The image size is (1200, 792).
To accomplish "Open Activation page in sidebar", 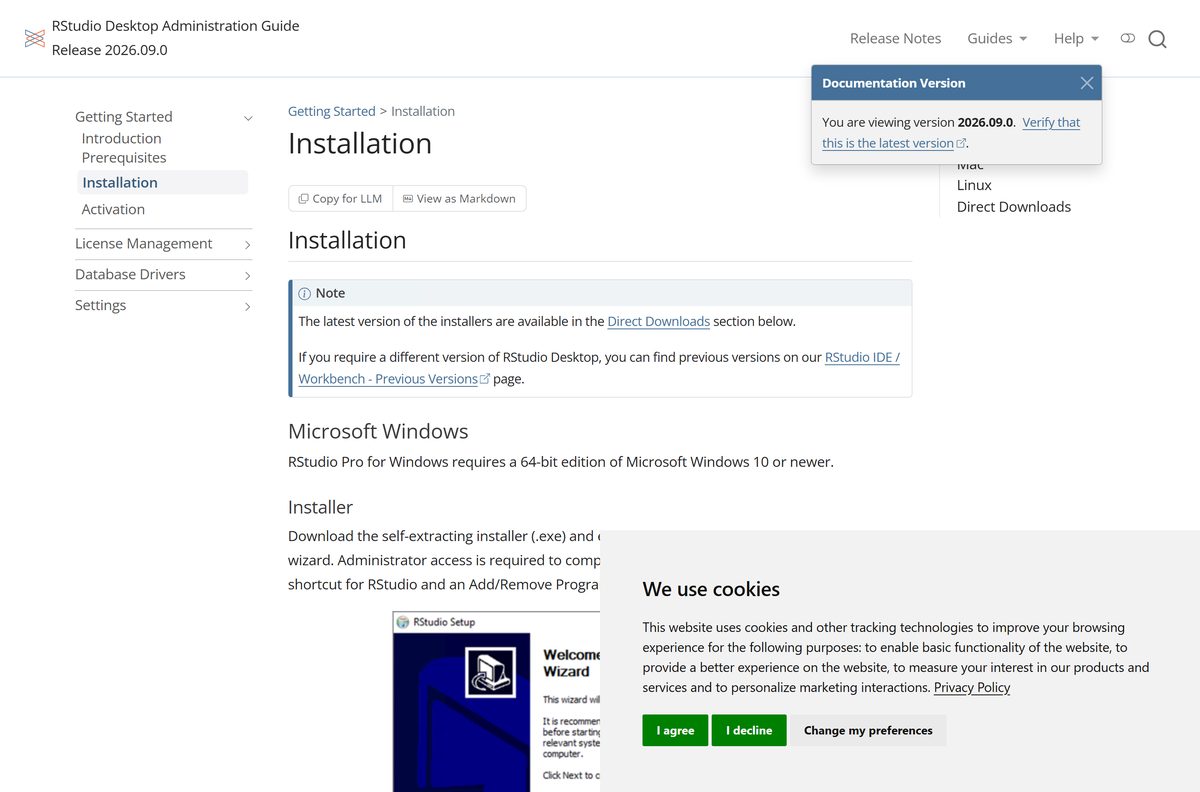I will (x=113, y=209).
